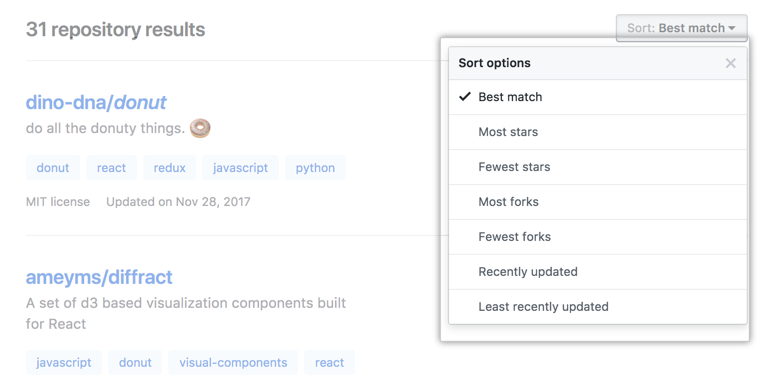Click the visual-components topic tag
The image size is (775, 379).
point(233,362)
